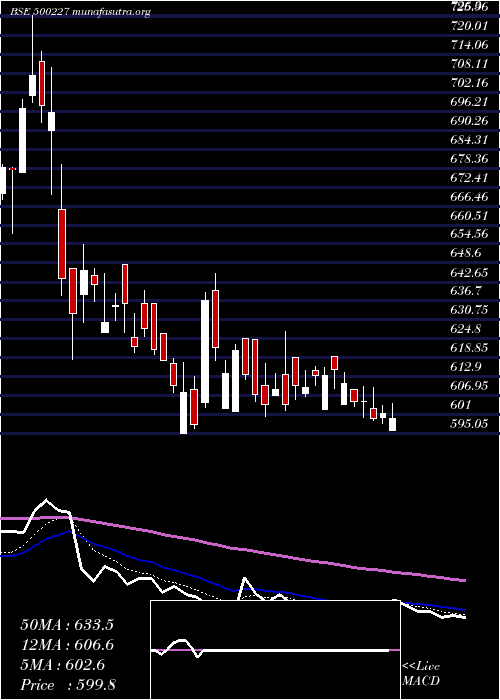The height and width of the screenshot is (700, 500).
Task: Select the 720.01 price axis label
Action: tap(468, 26)
